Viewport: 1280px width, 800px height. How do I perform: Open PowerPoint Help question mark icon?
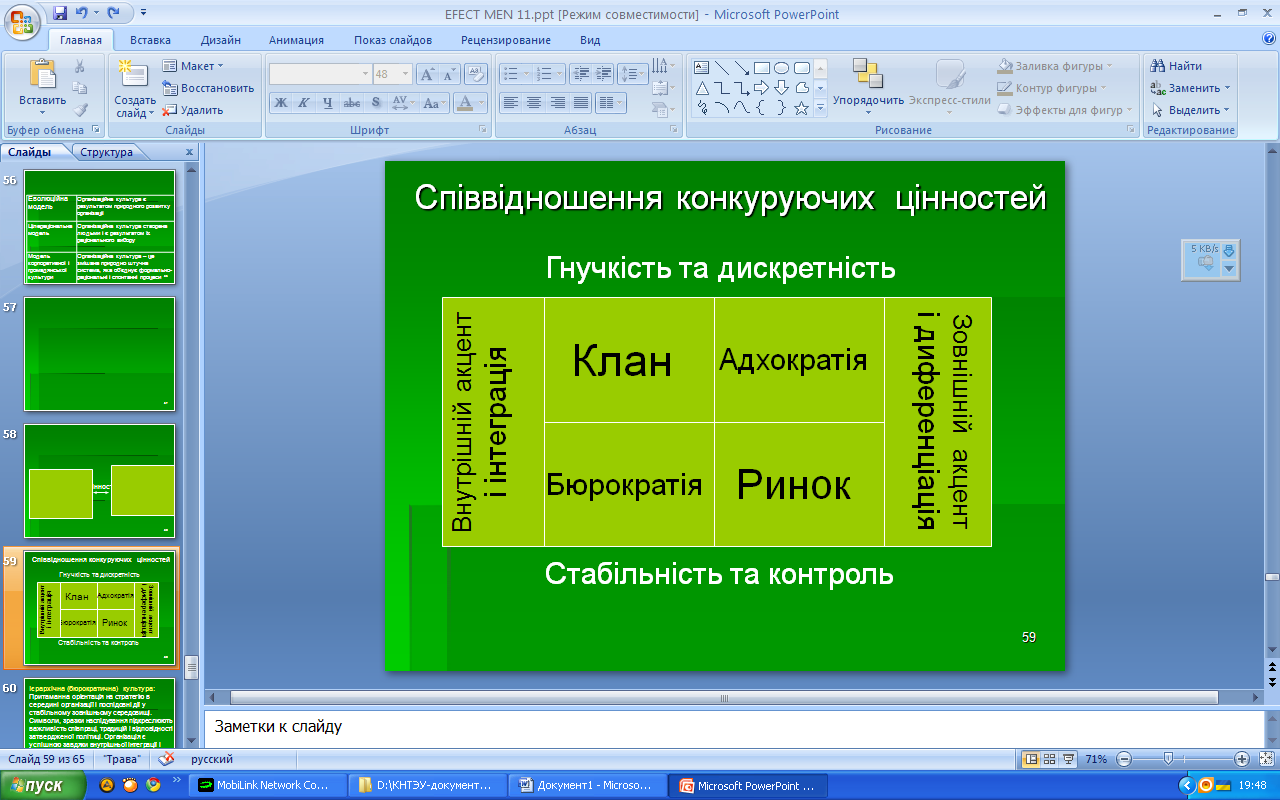[x=1269, y=39]
